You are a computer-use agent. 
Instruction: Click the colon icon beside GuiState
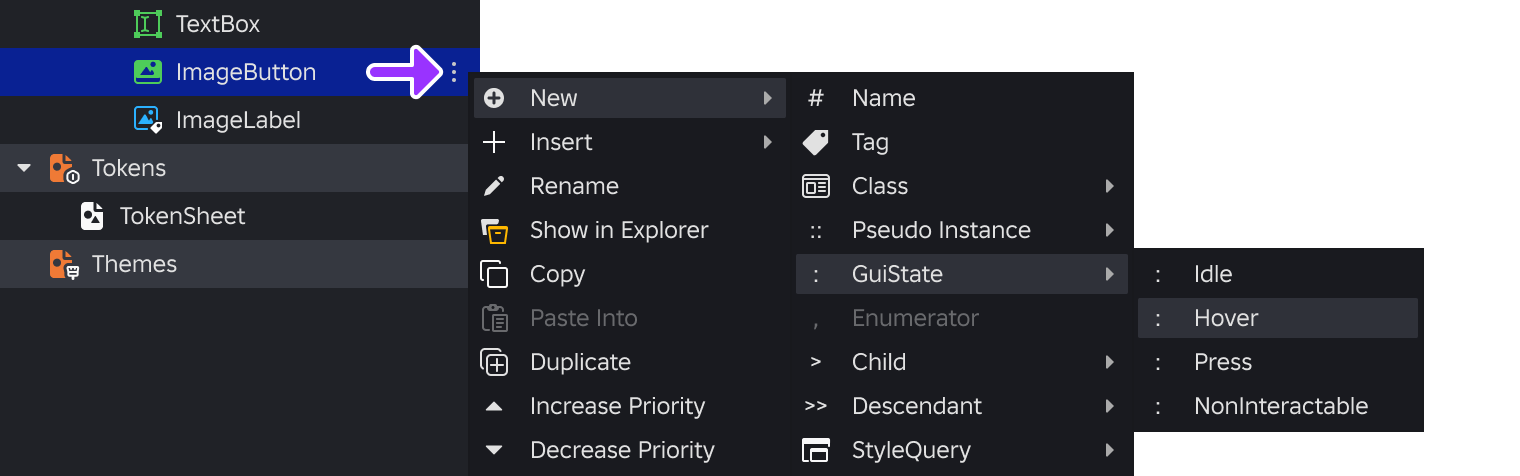[x=816, y=274]
